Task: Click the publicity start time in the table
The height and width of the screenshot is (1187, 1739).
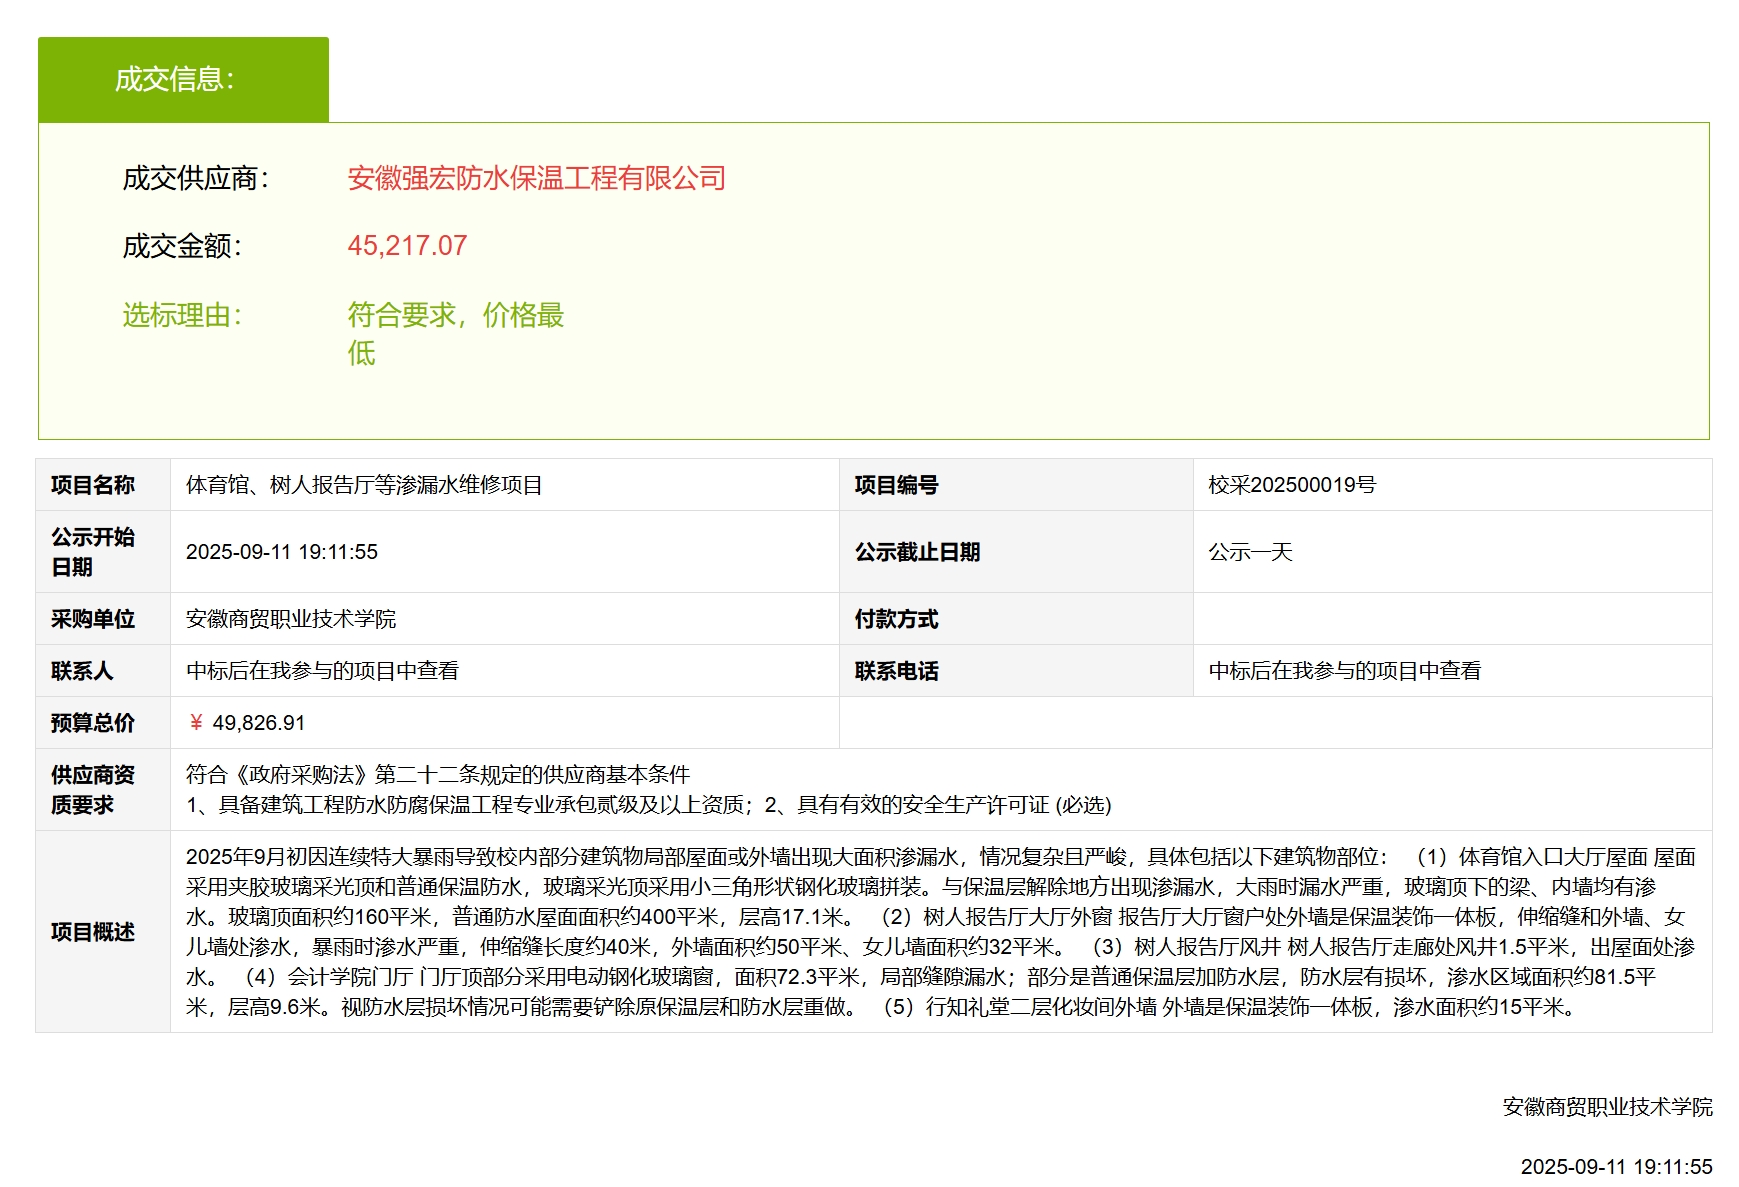Action: coord(282,552)
